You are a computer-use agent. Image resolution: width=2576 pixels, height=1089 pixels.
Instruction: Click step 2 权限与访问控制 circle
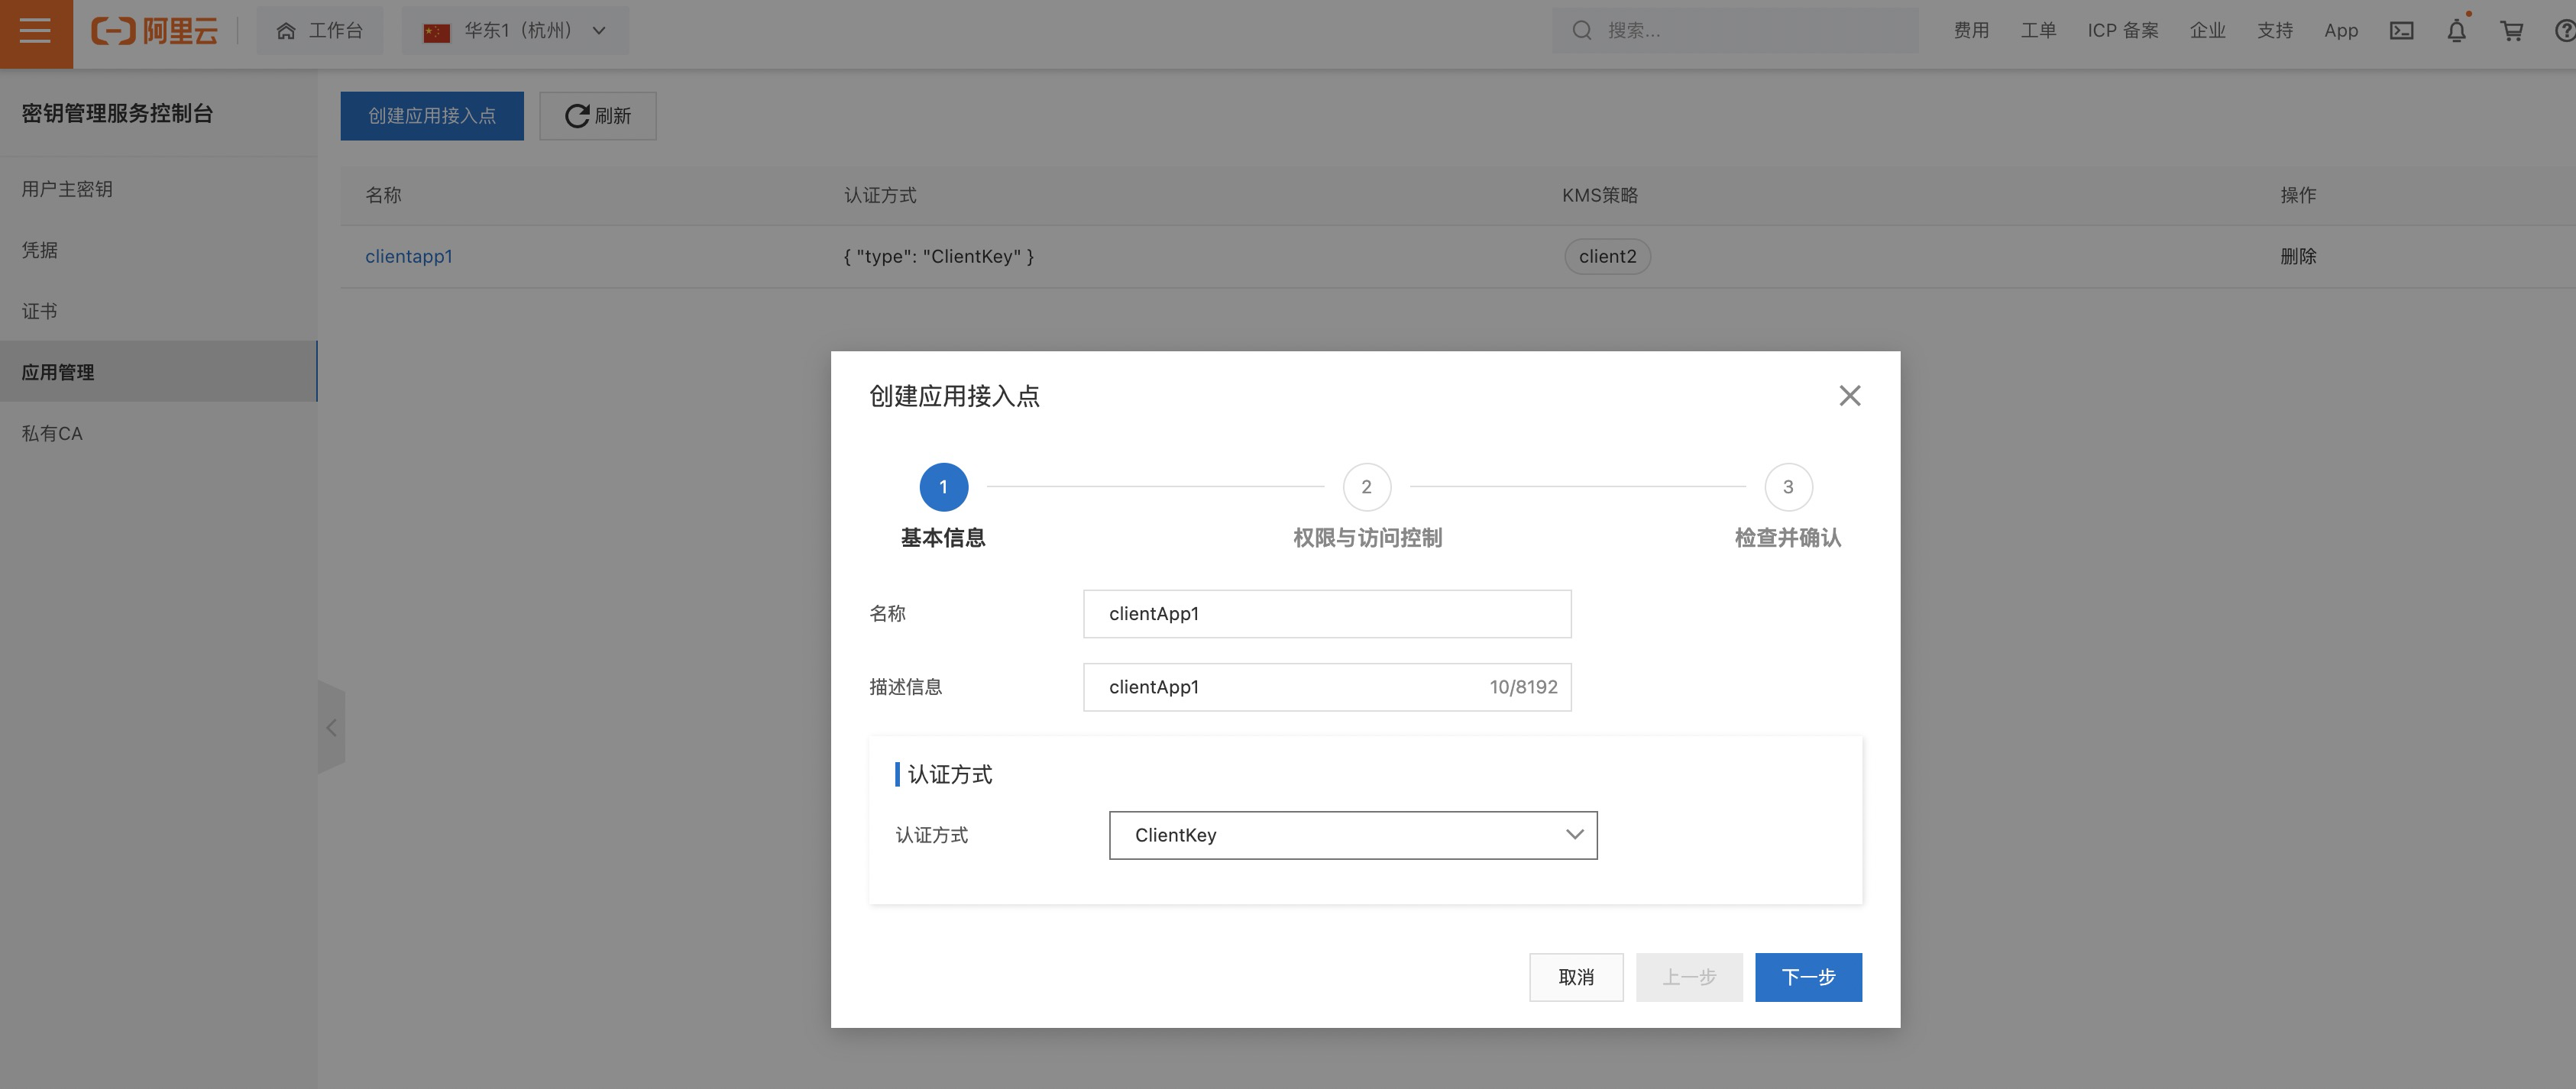point(1366,487)
